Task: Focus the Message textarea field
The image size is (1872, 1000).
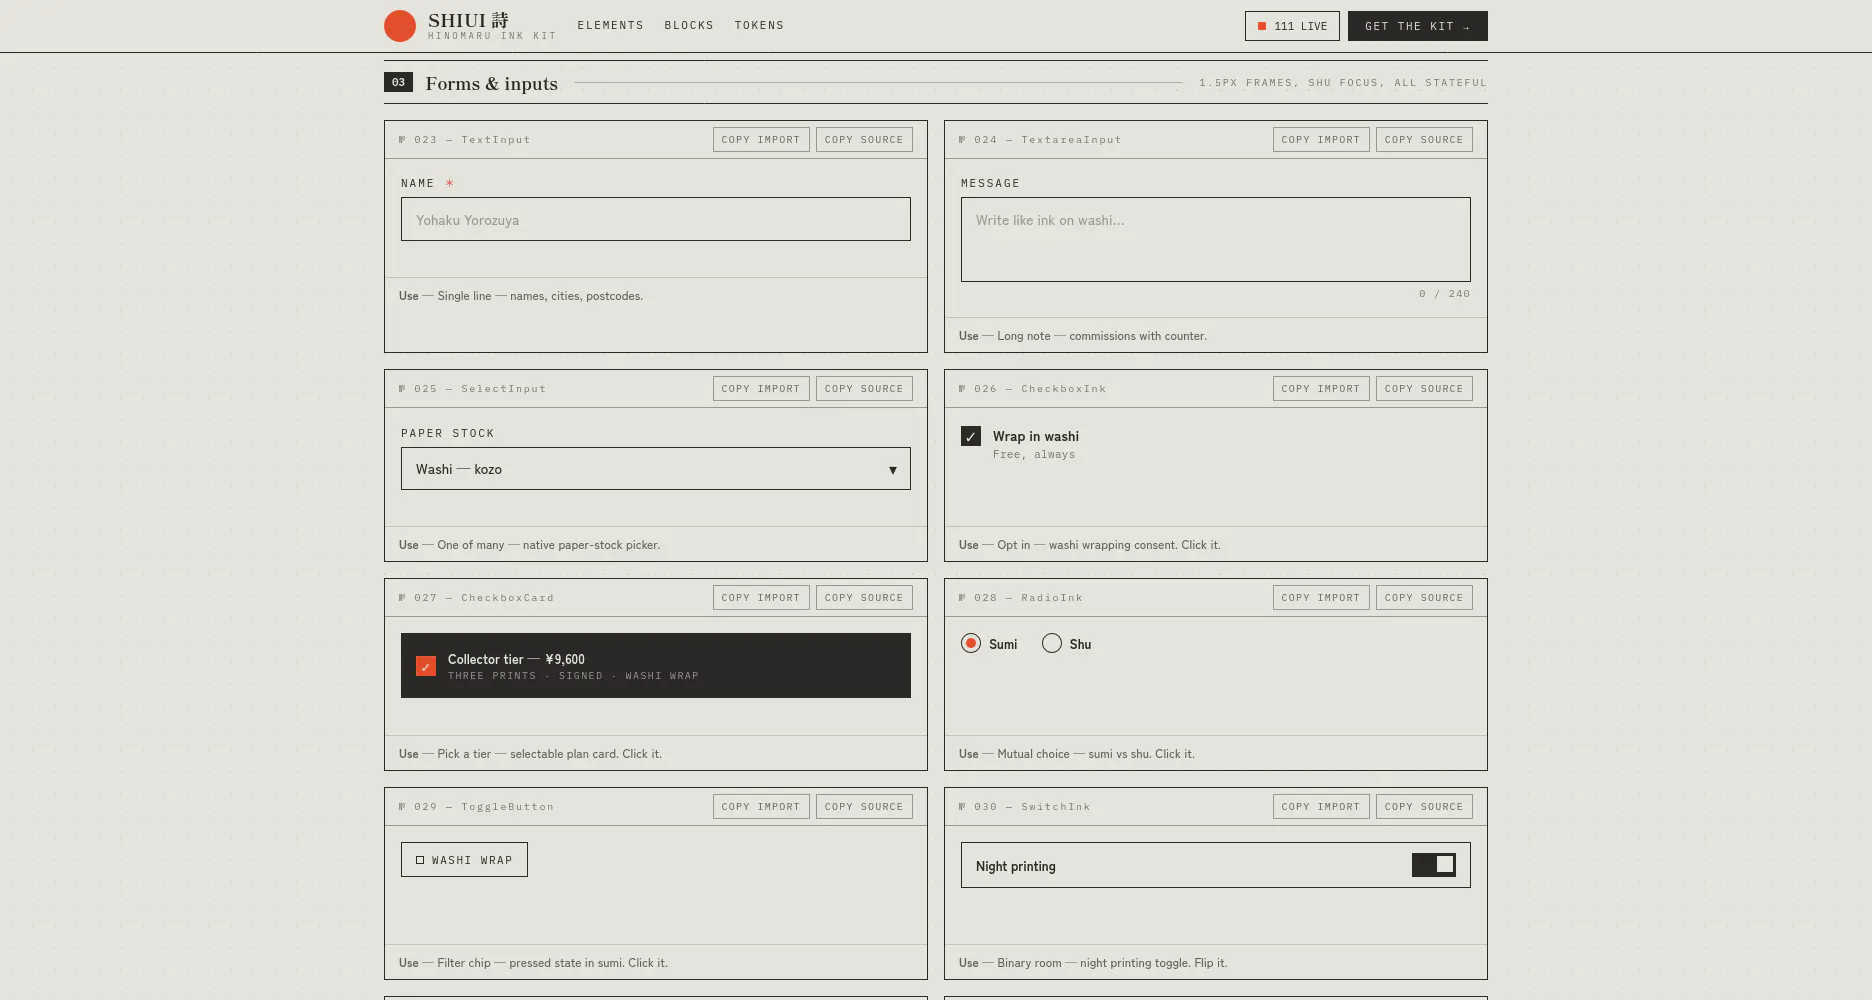Action: coord(1216,239)
